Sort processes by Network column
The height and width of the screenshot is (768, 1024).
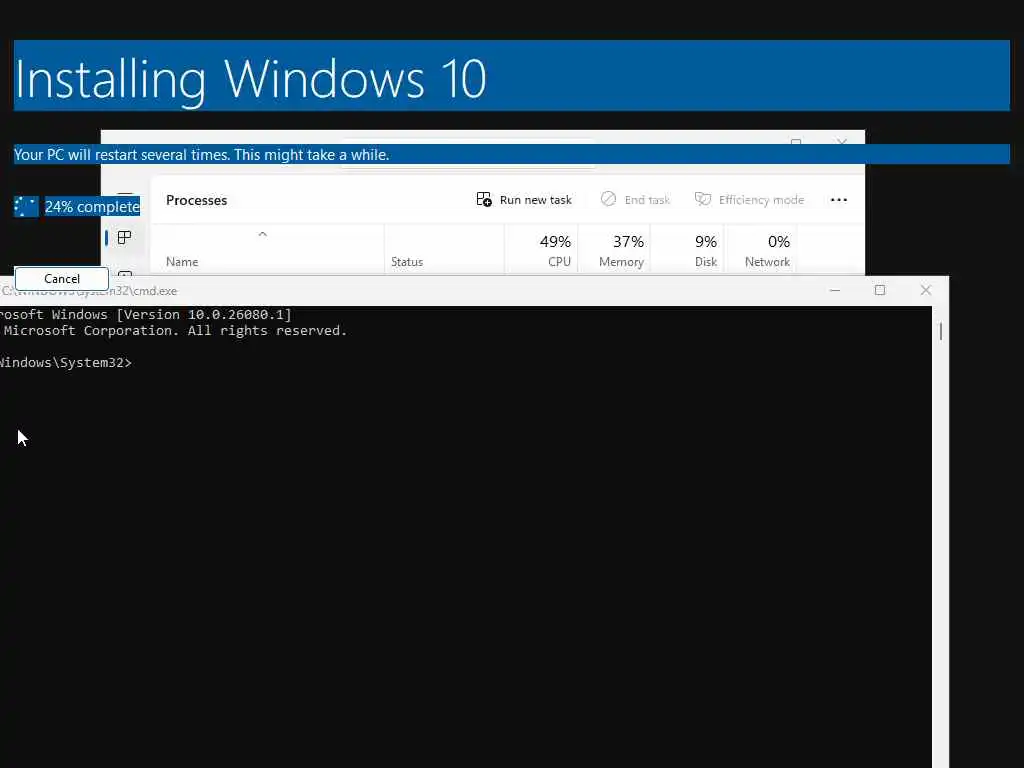[x=761, y=250]
